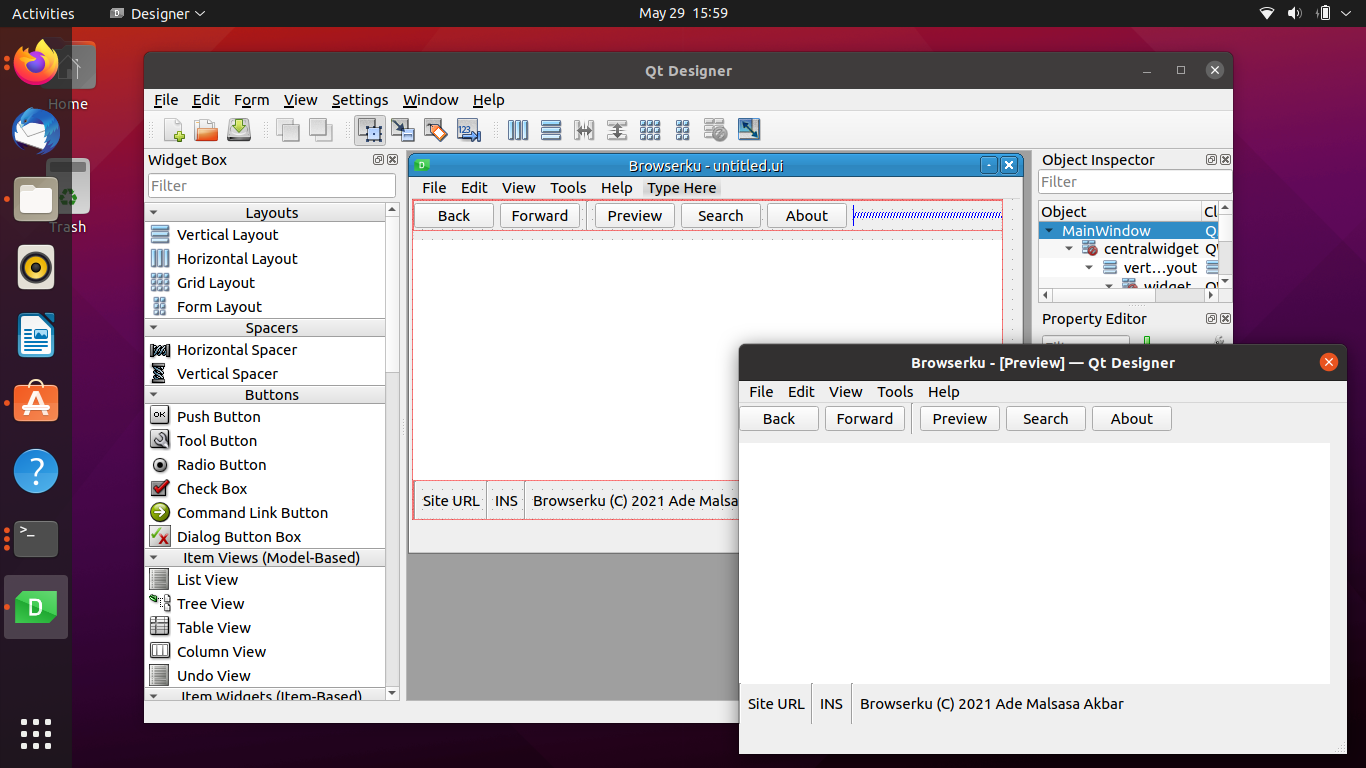Apply Lay Out Vertically toolbar icon
Image resolution: width=1366 pixels, height=768 pixels.
(x=550, y=129)
